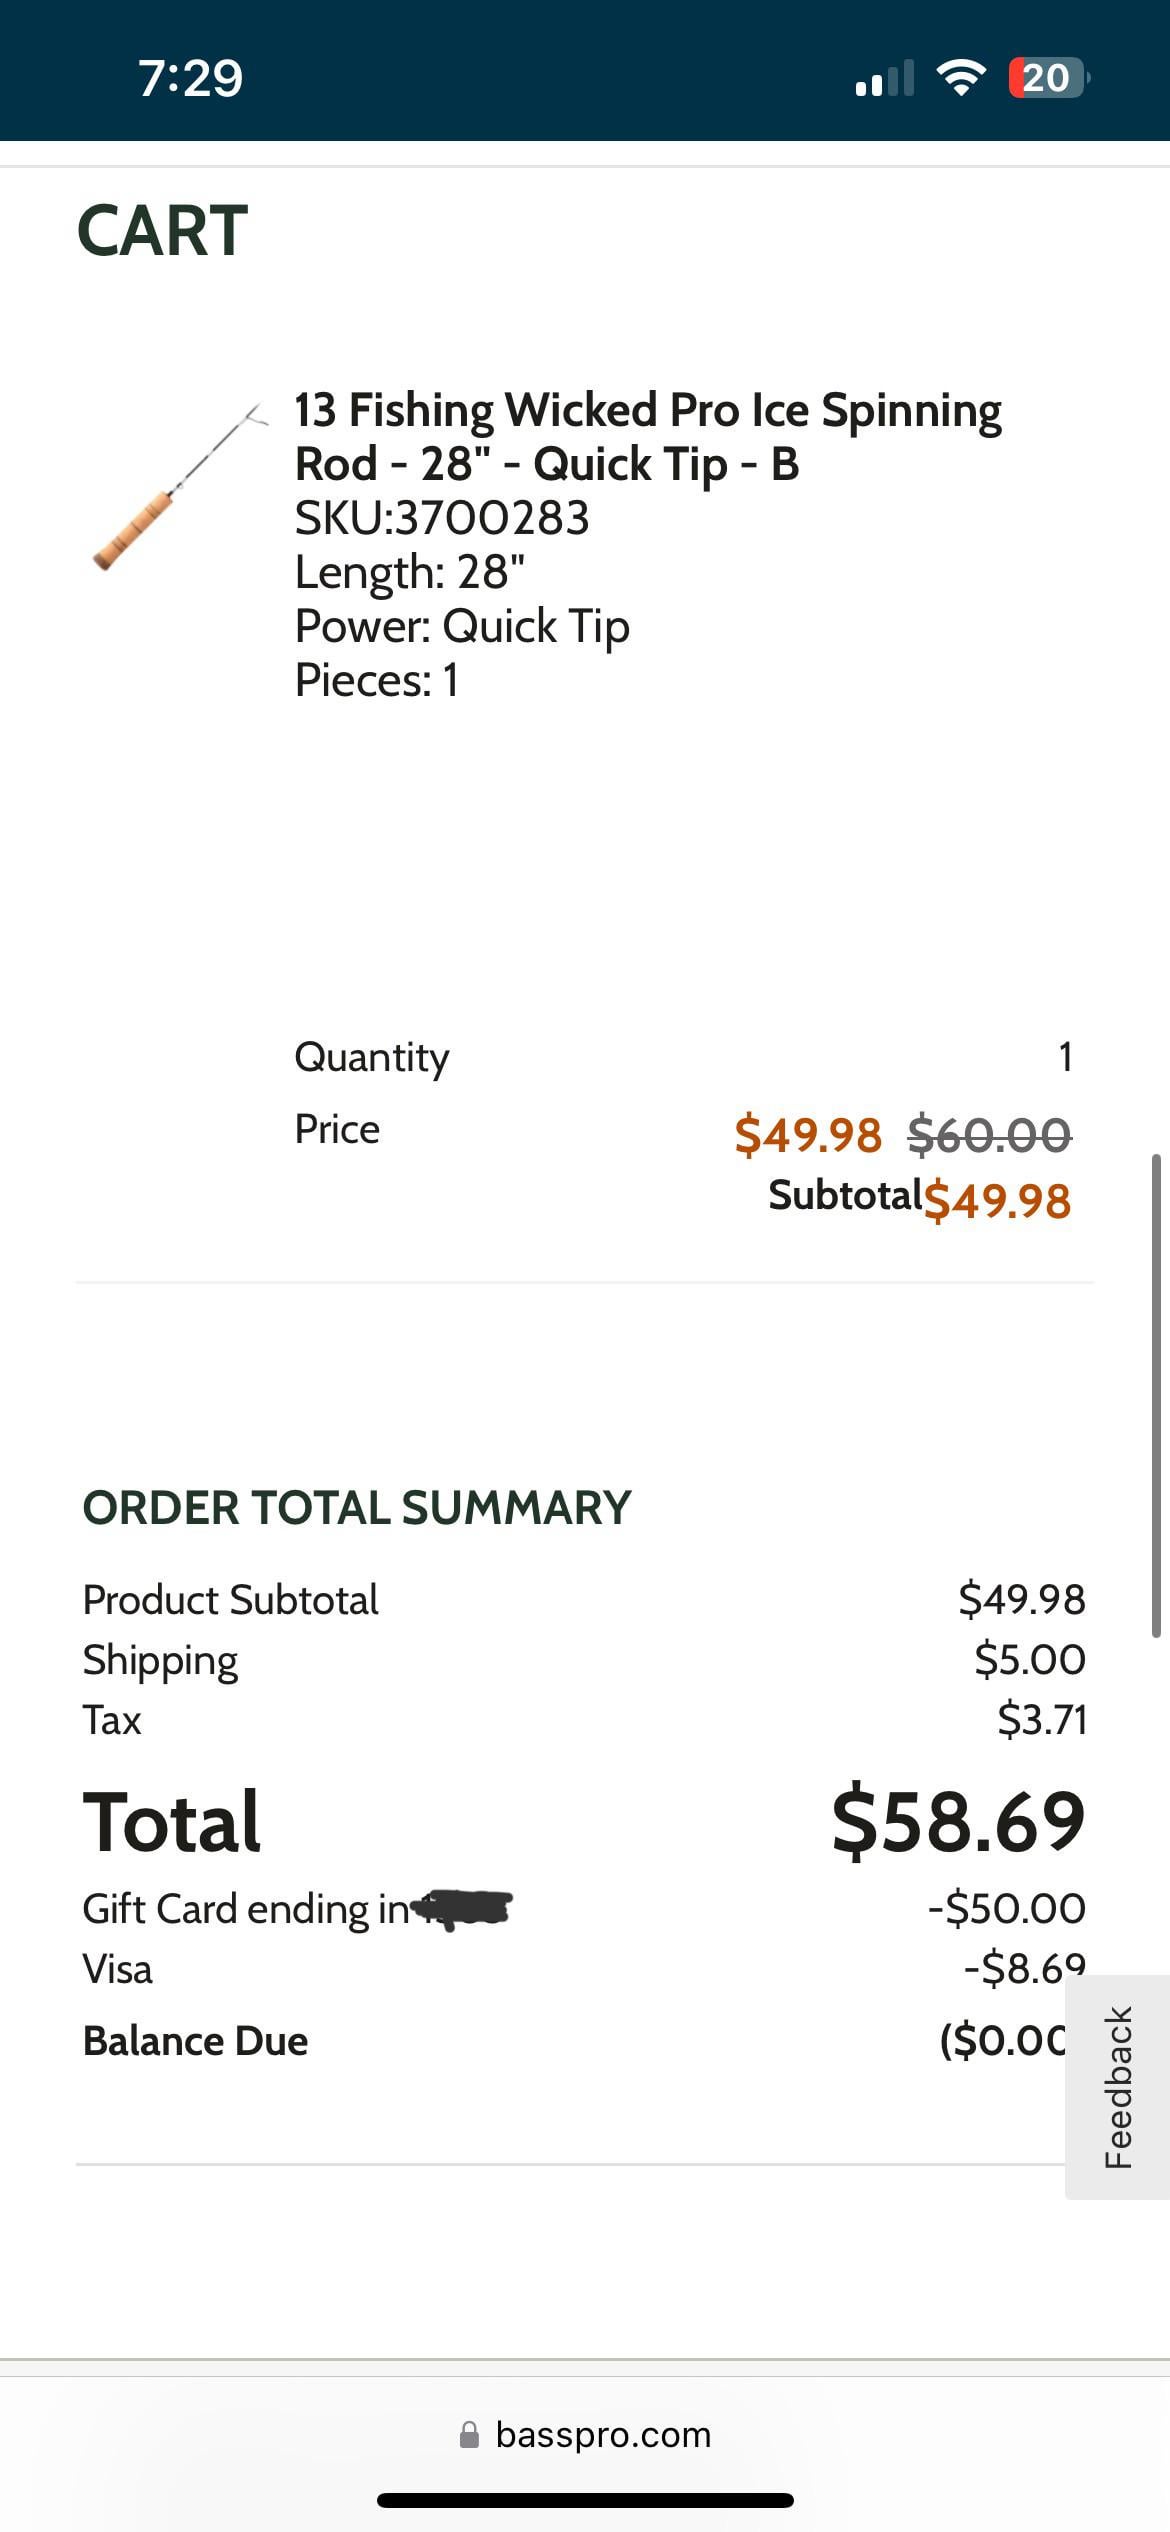Tap the cellular signal bars icon
The image size is (1170, 2532).
point(885,78)
